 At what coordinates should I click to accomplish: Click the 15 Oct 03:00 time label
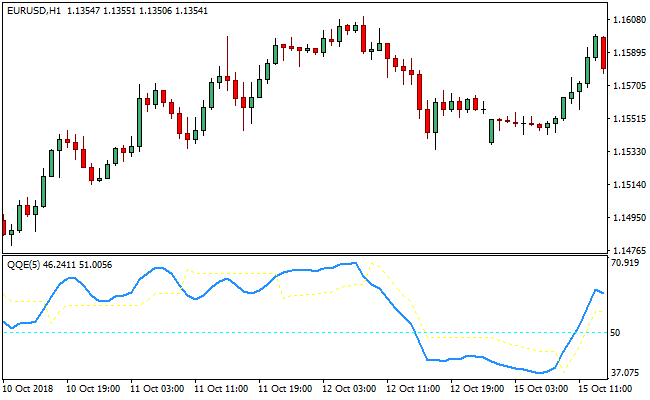[541, 389]
